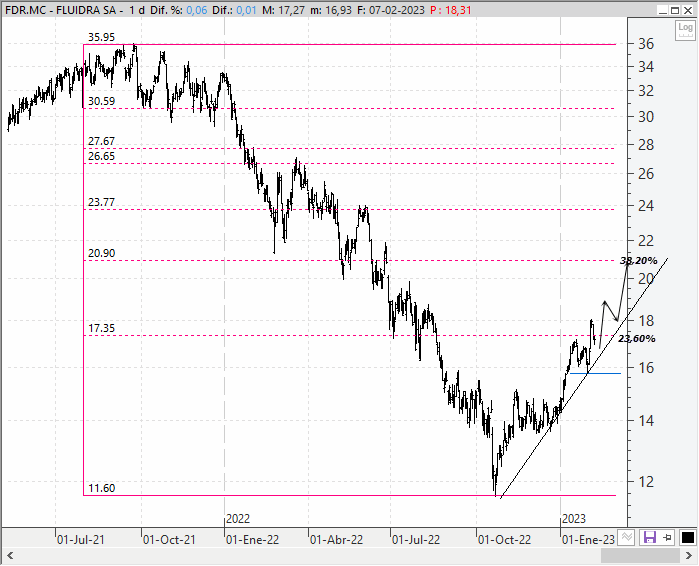The height and width of the screenshot is (566, 699).
Task: Click the Fibonacci level label 26.65
Action: pos(101,156)
